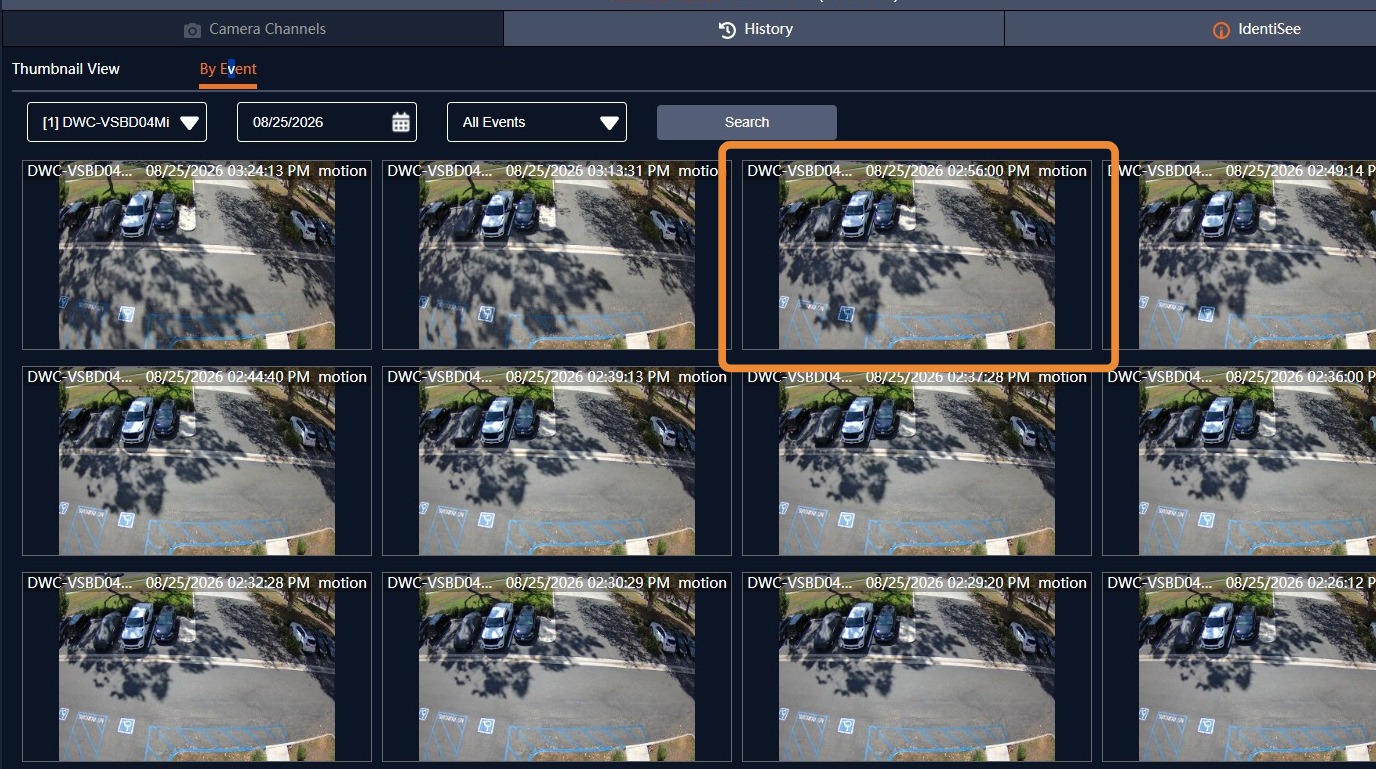
Task: Open the 02:26:12 PM event thumbnail
Action: pyautogui.click(x=1239, y=667)
